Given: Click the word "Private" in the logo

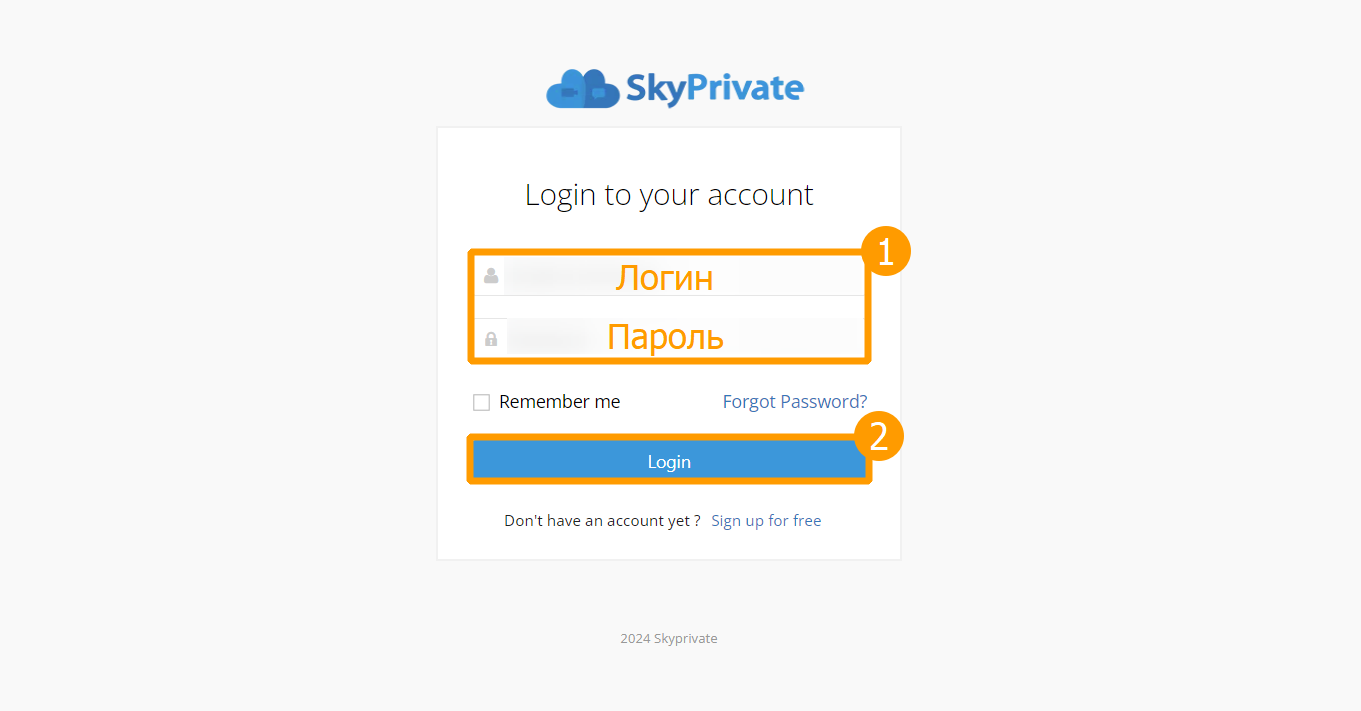Looking at the screenshot, I should pyautogui.click(x=746, y=89).
